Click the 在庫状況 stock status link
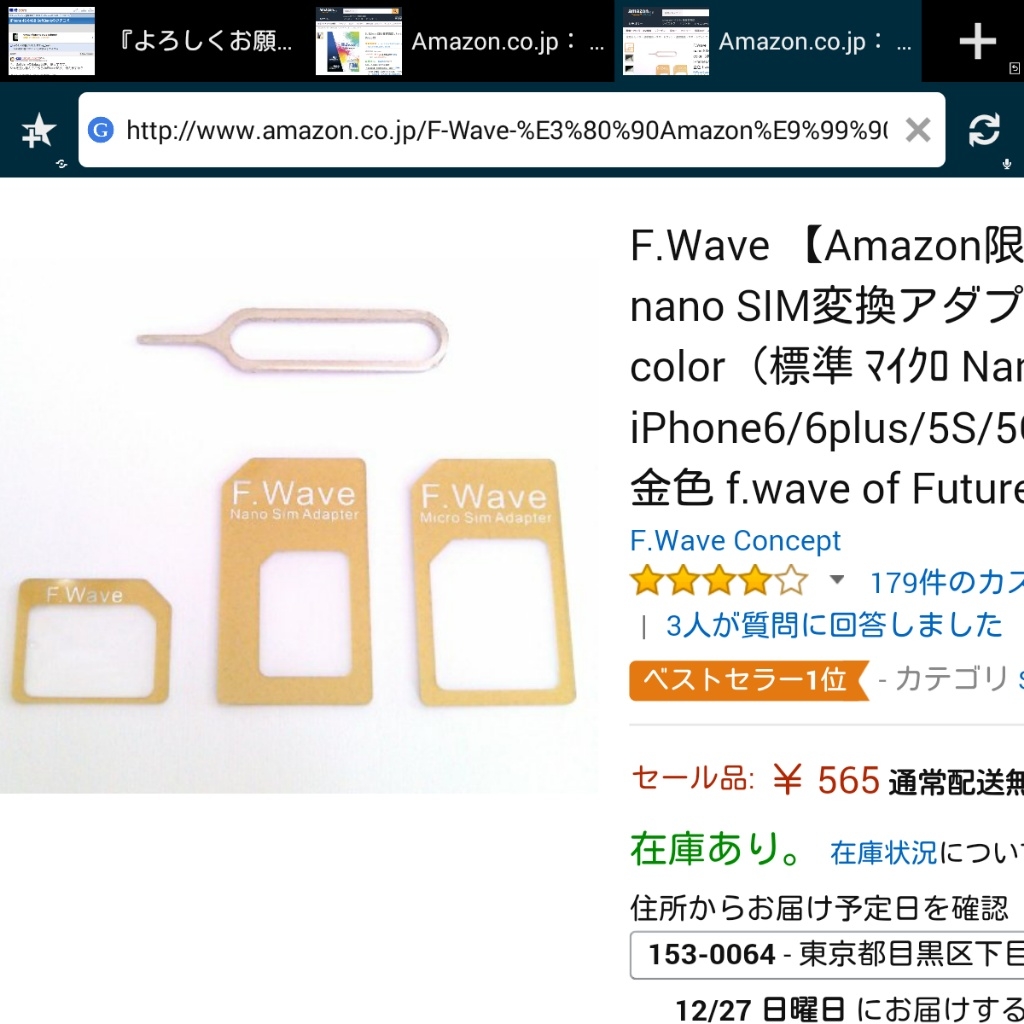The image size is (1024, 1024). pos(883,852)
